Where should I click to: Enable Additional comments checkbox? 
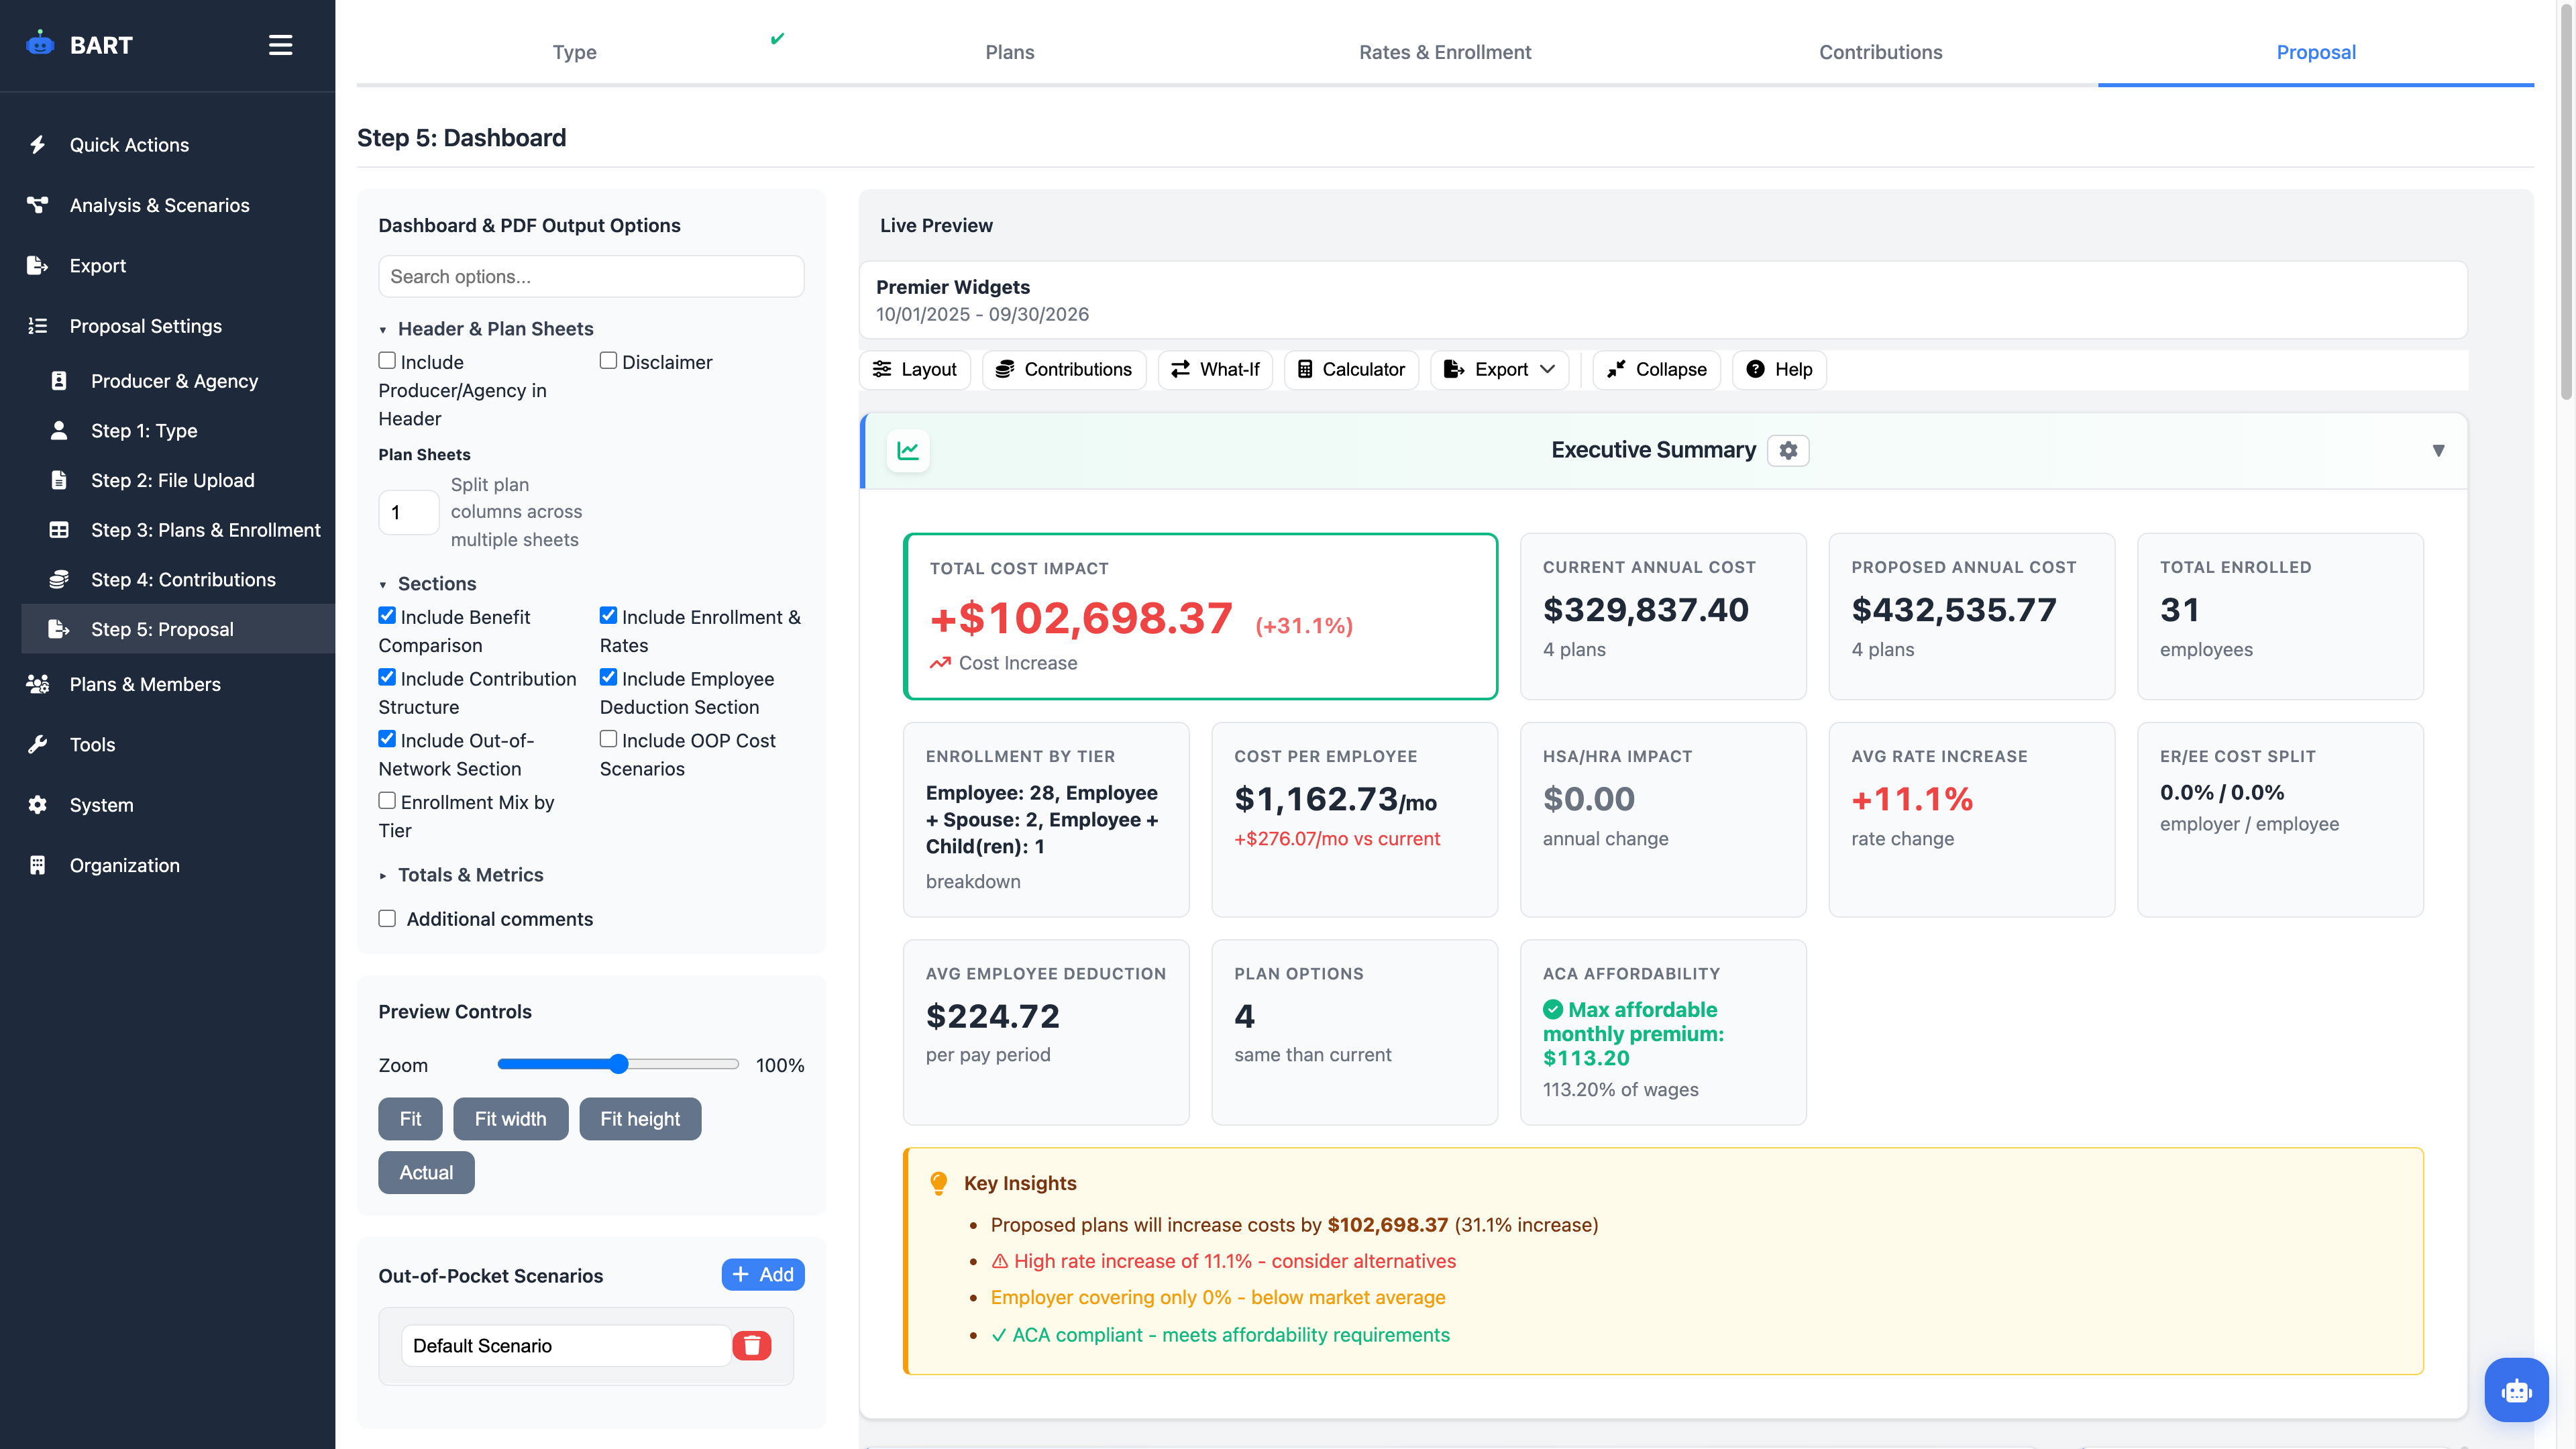[387, 919]
